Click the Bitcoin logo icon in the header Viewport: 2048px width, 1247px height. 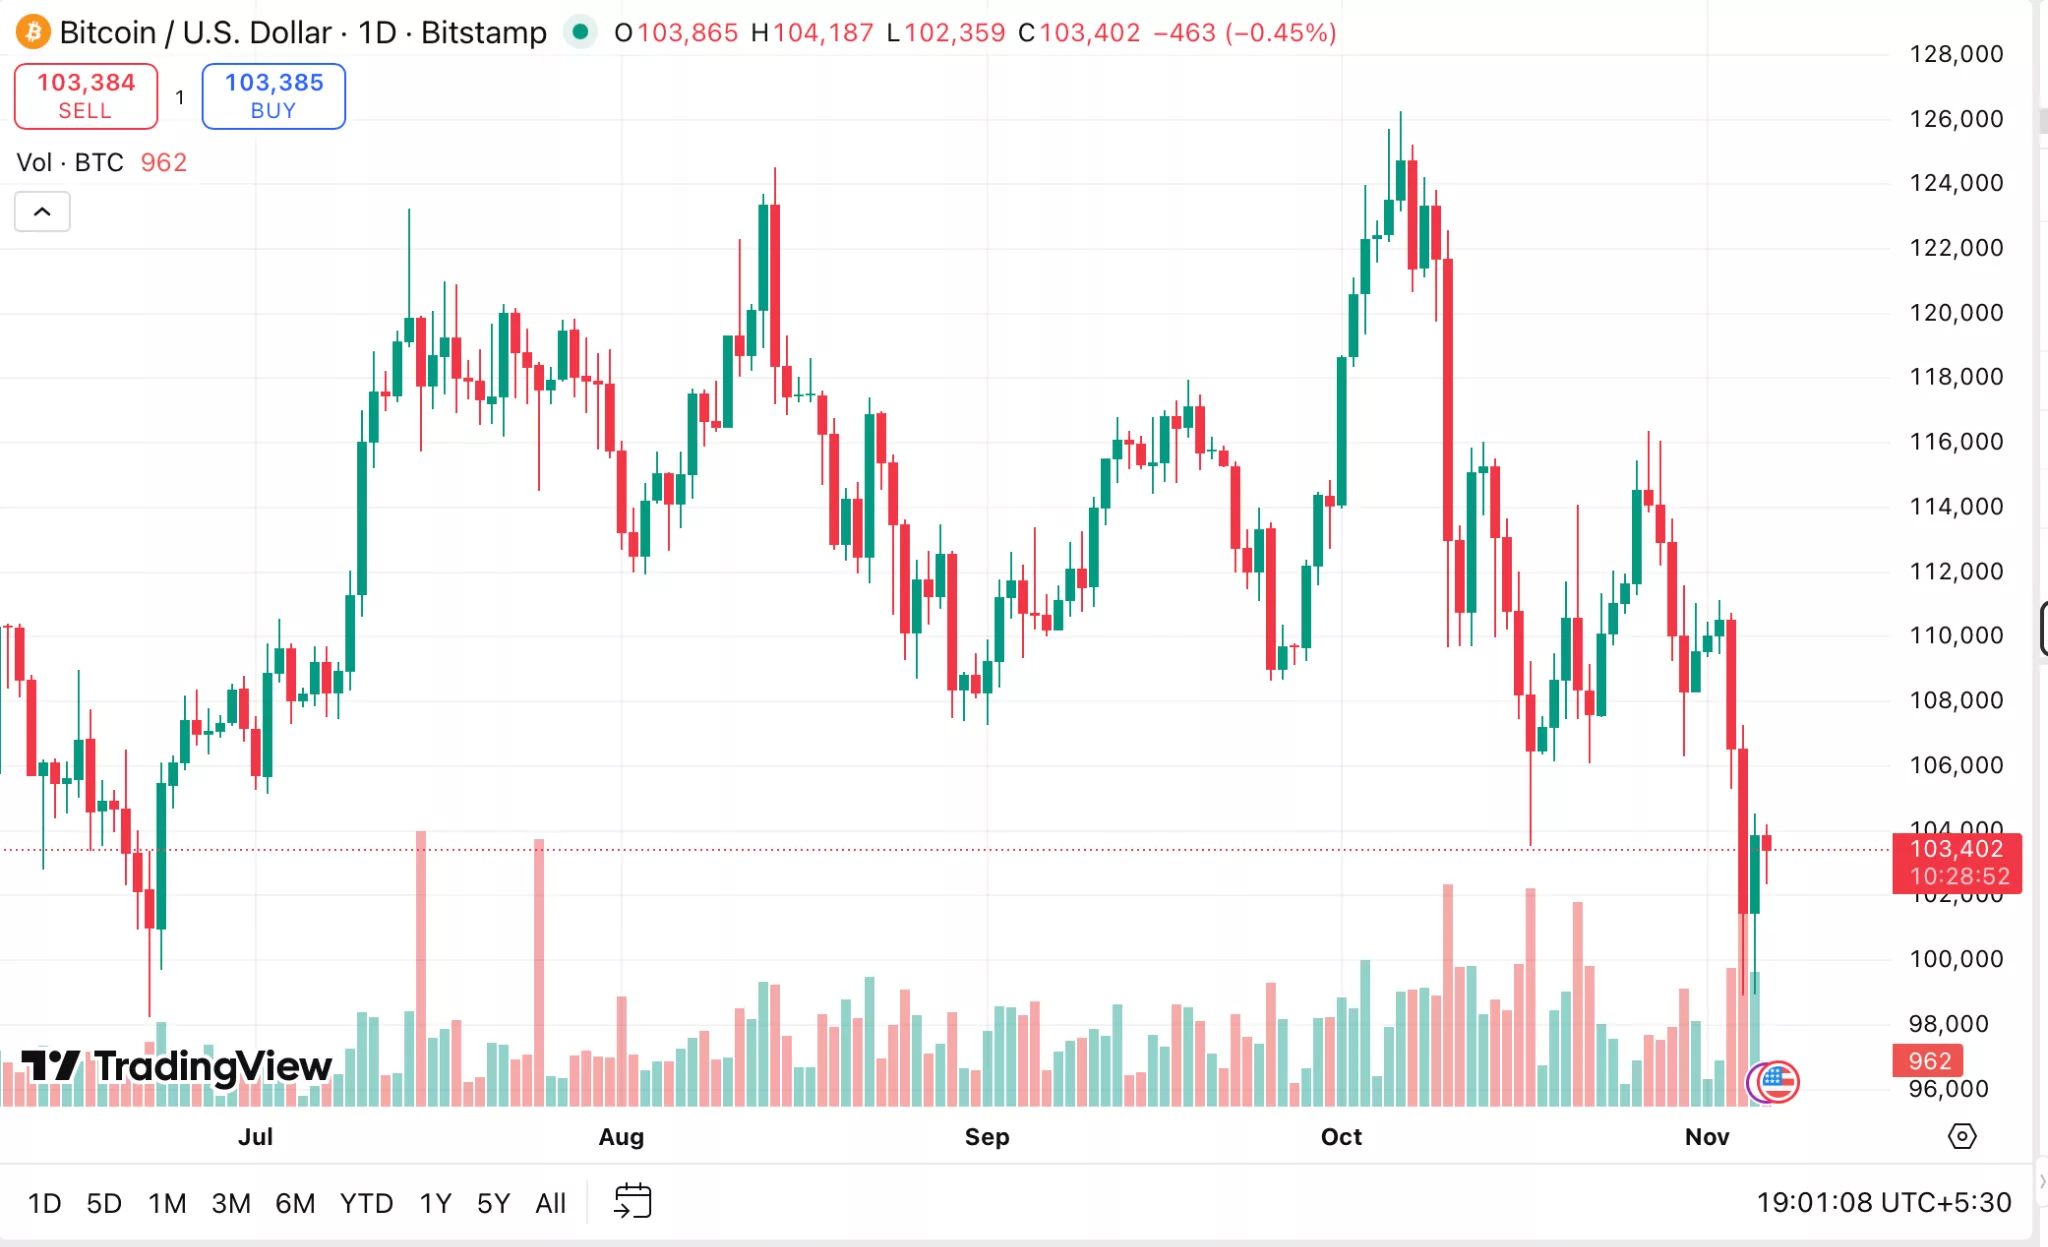click(x=31, y=32)
